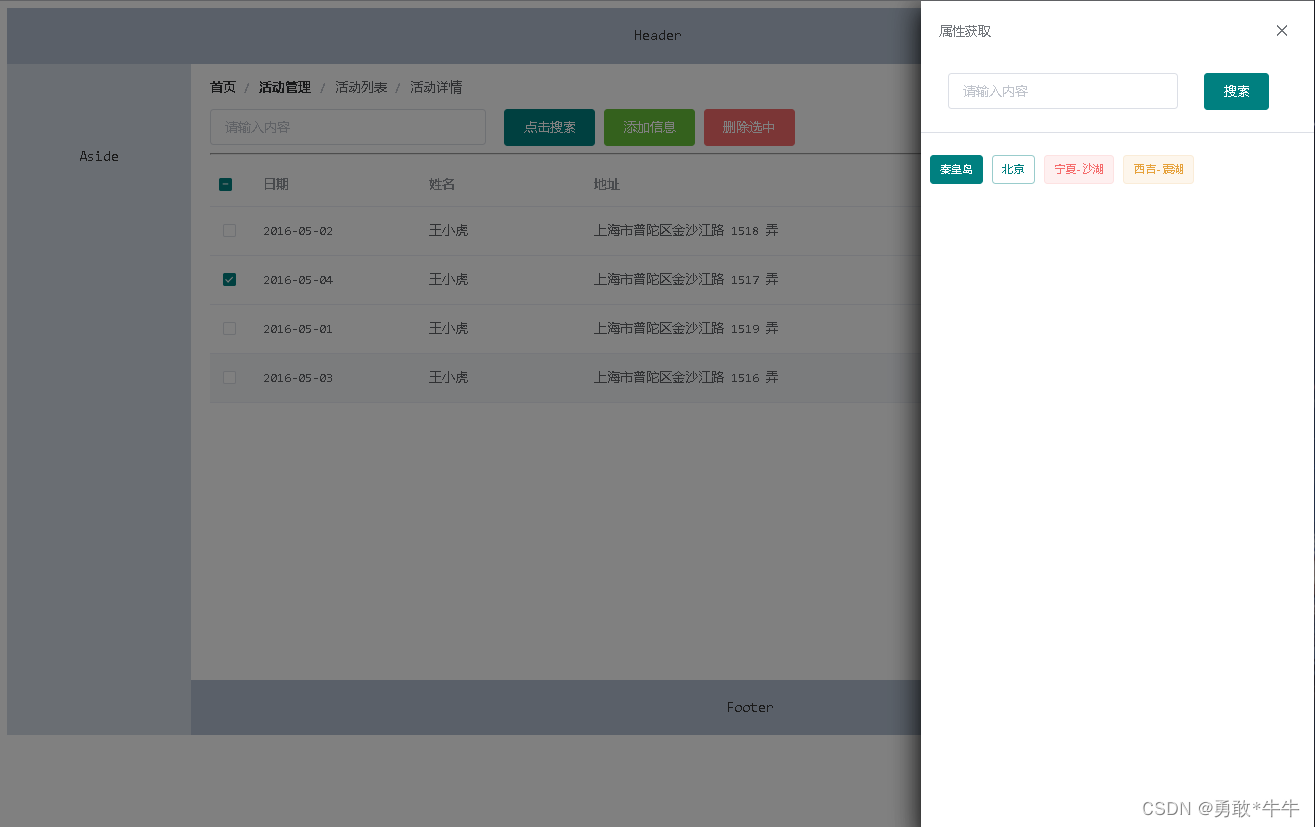Uncheck the 2016-05-04 row checkbox

tap(229, 279)
